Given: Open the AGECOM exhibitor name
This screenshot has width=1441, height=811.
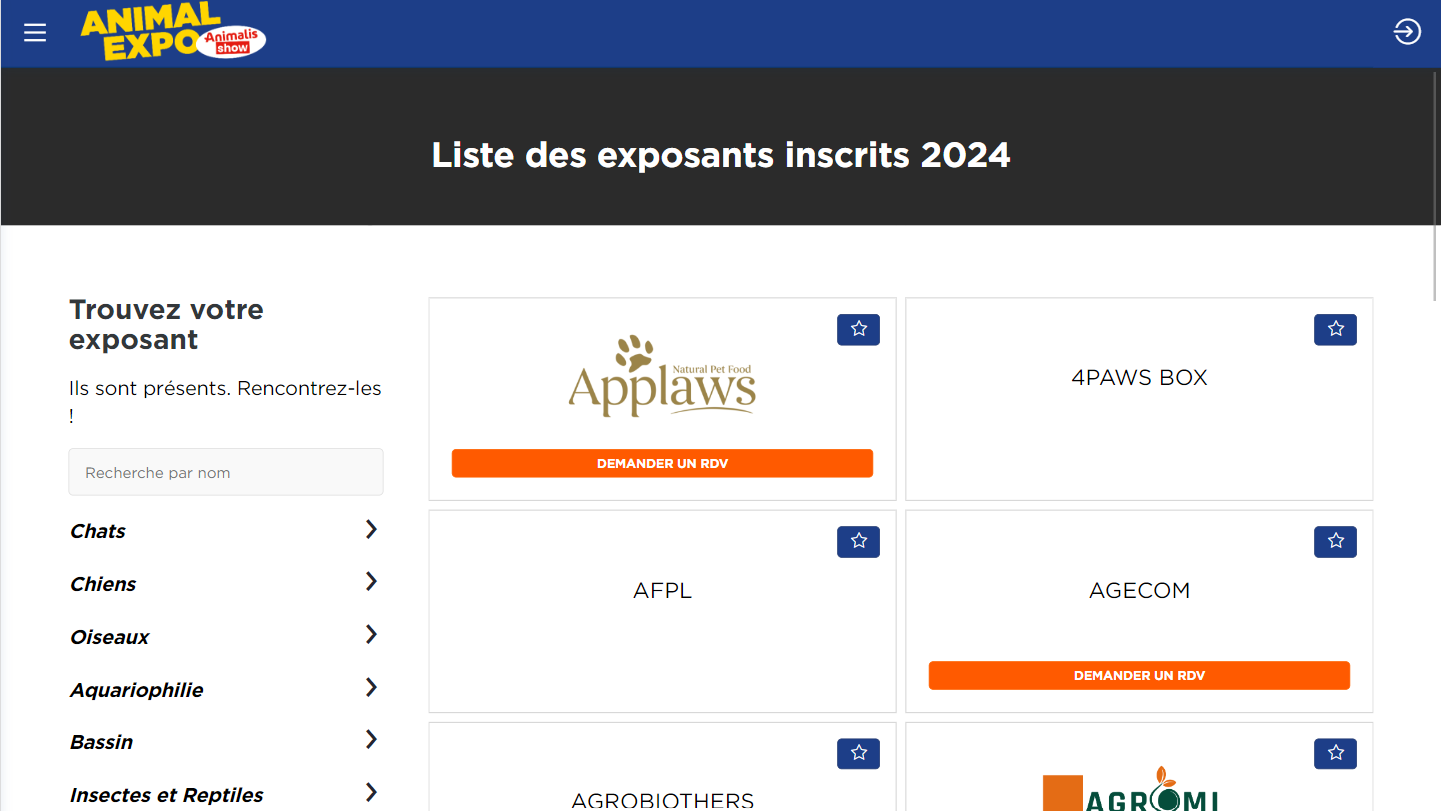Looking at the screenshot, I should 1139,590.
